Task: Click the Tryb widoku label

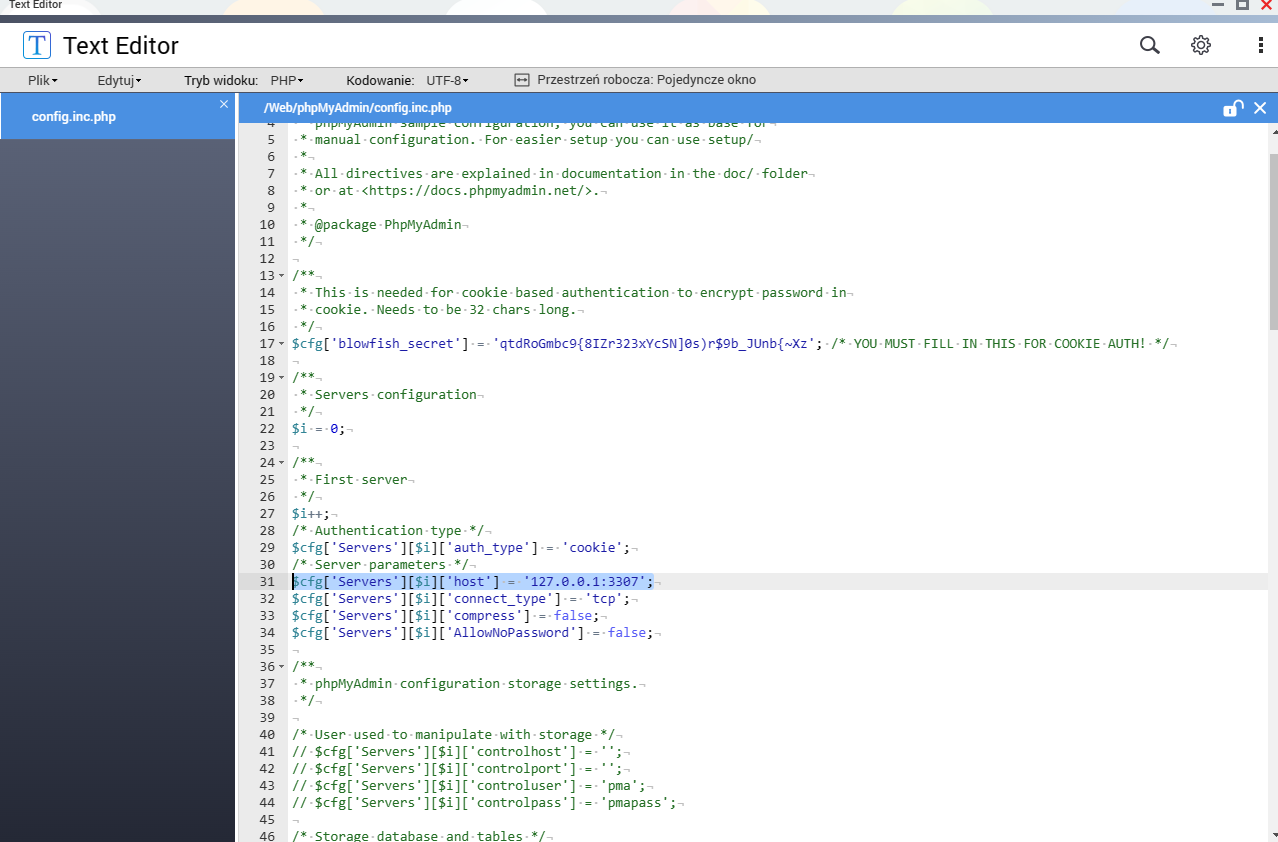Action: click(x=221, y=80)
